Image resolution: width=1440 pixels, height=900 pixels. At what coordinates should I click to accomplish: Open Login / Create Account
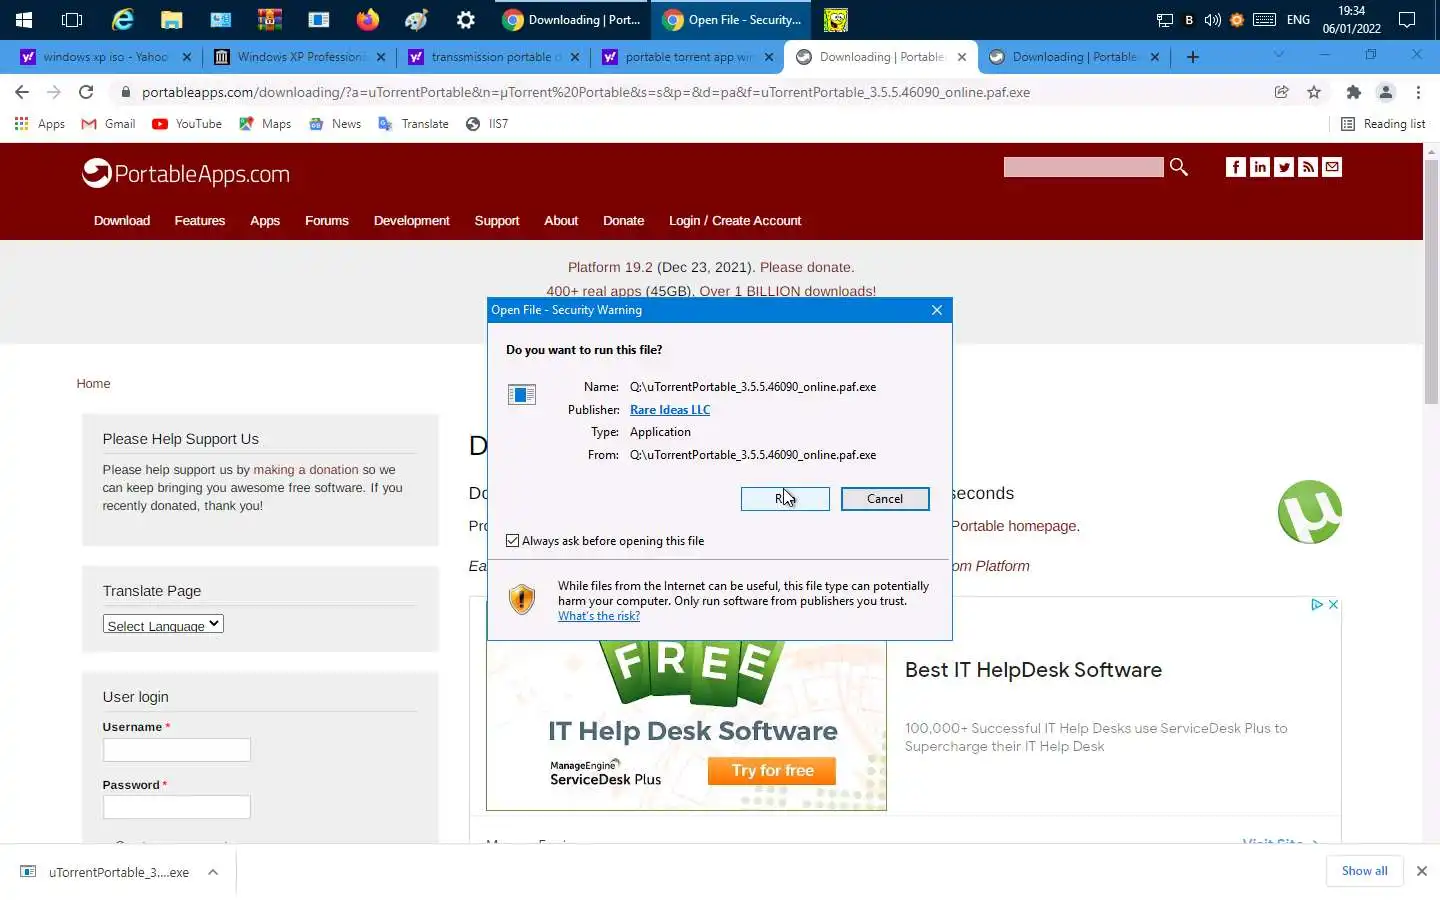click(735, 221)
